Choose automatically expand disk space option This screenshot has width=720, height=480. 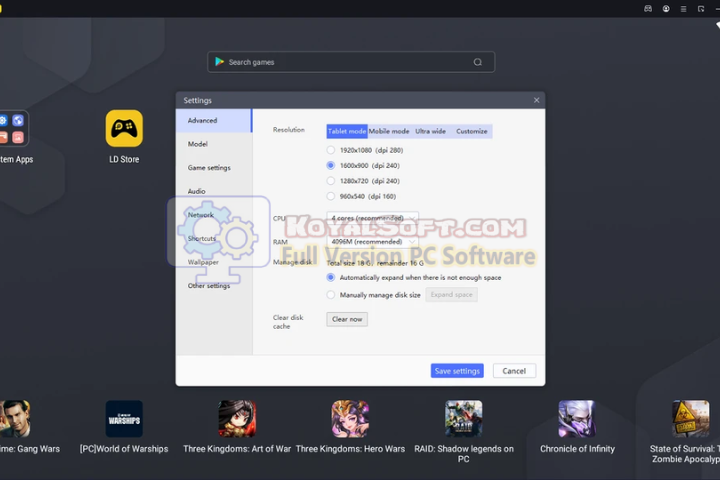(x=331, y=277)
